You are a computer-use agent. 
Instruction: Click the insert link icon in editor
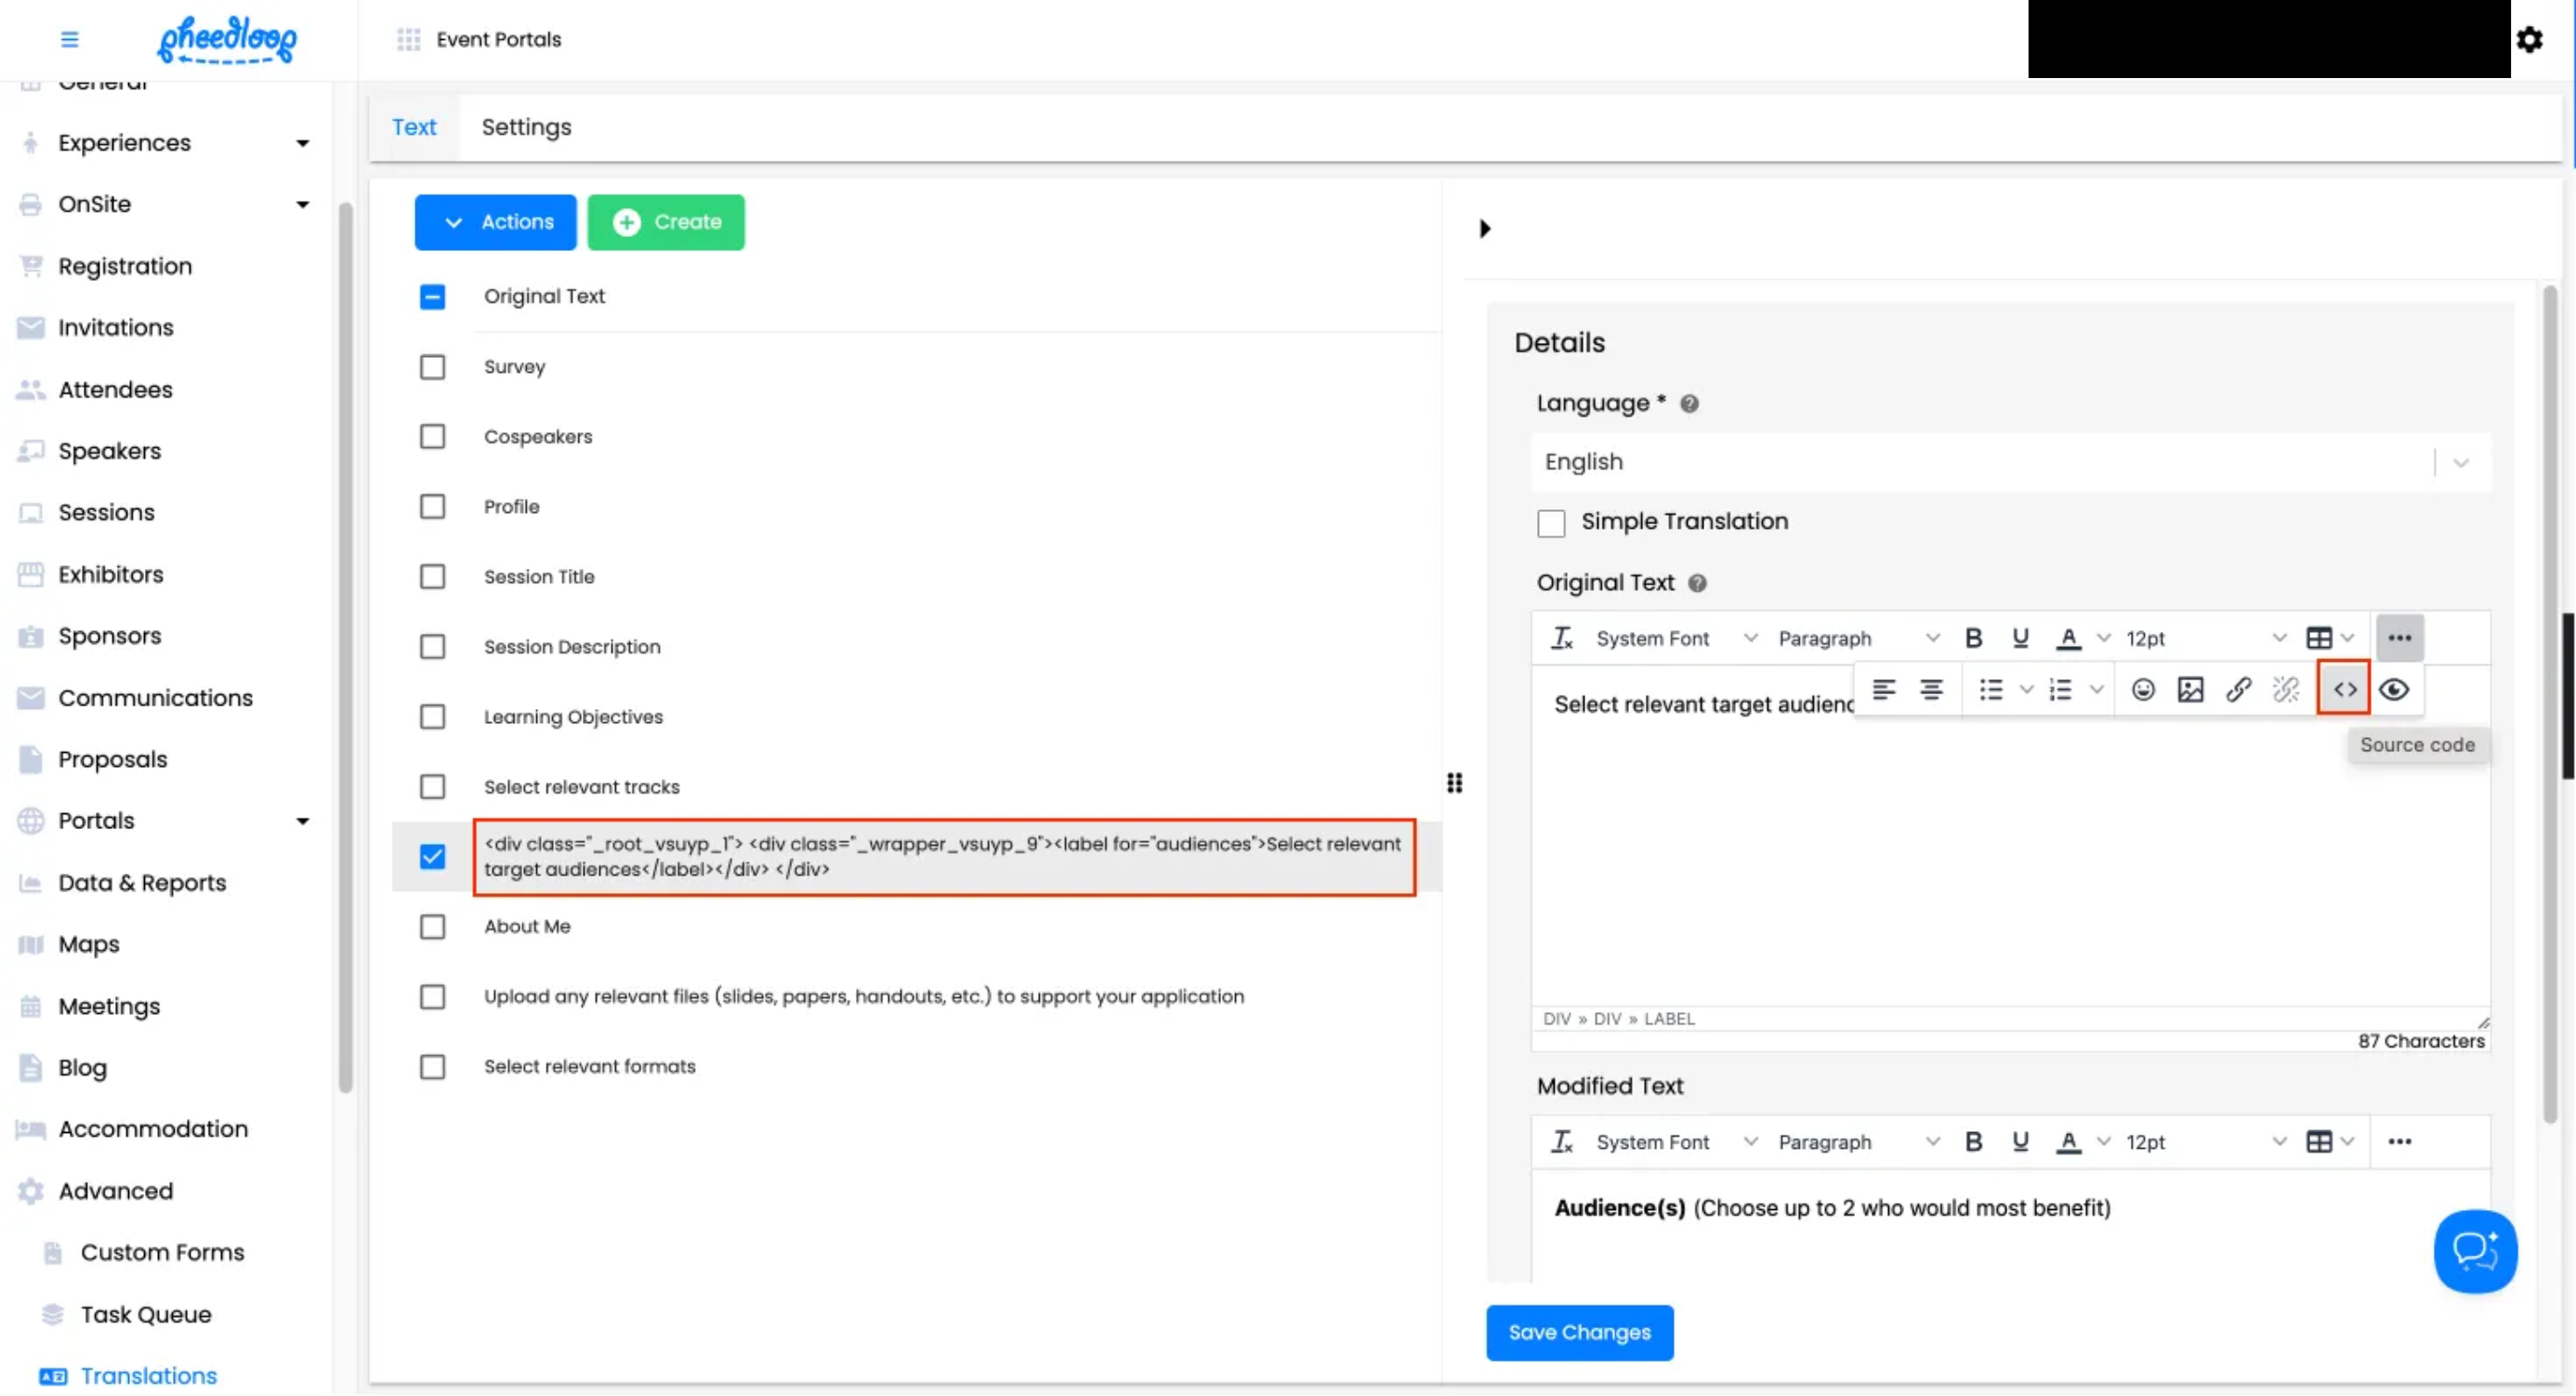click(x=2238, y=689)
